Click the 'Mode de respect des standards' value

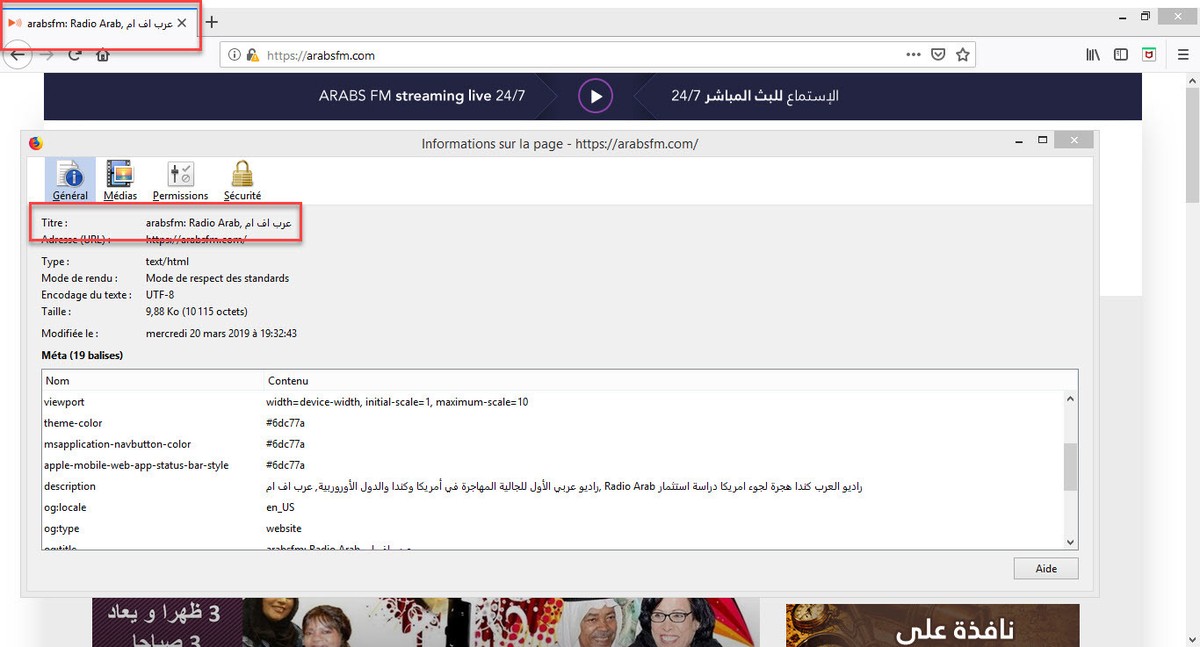[217, 278]
